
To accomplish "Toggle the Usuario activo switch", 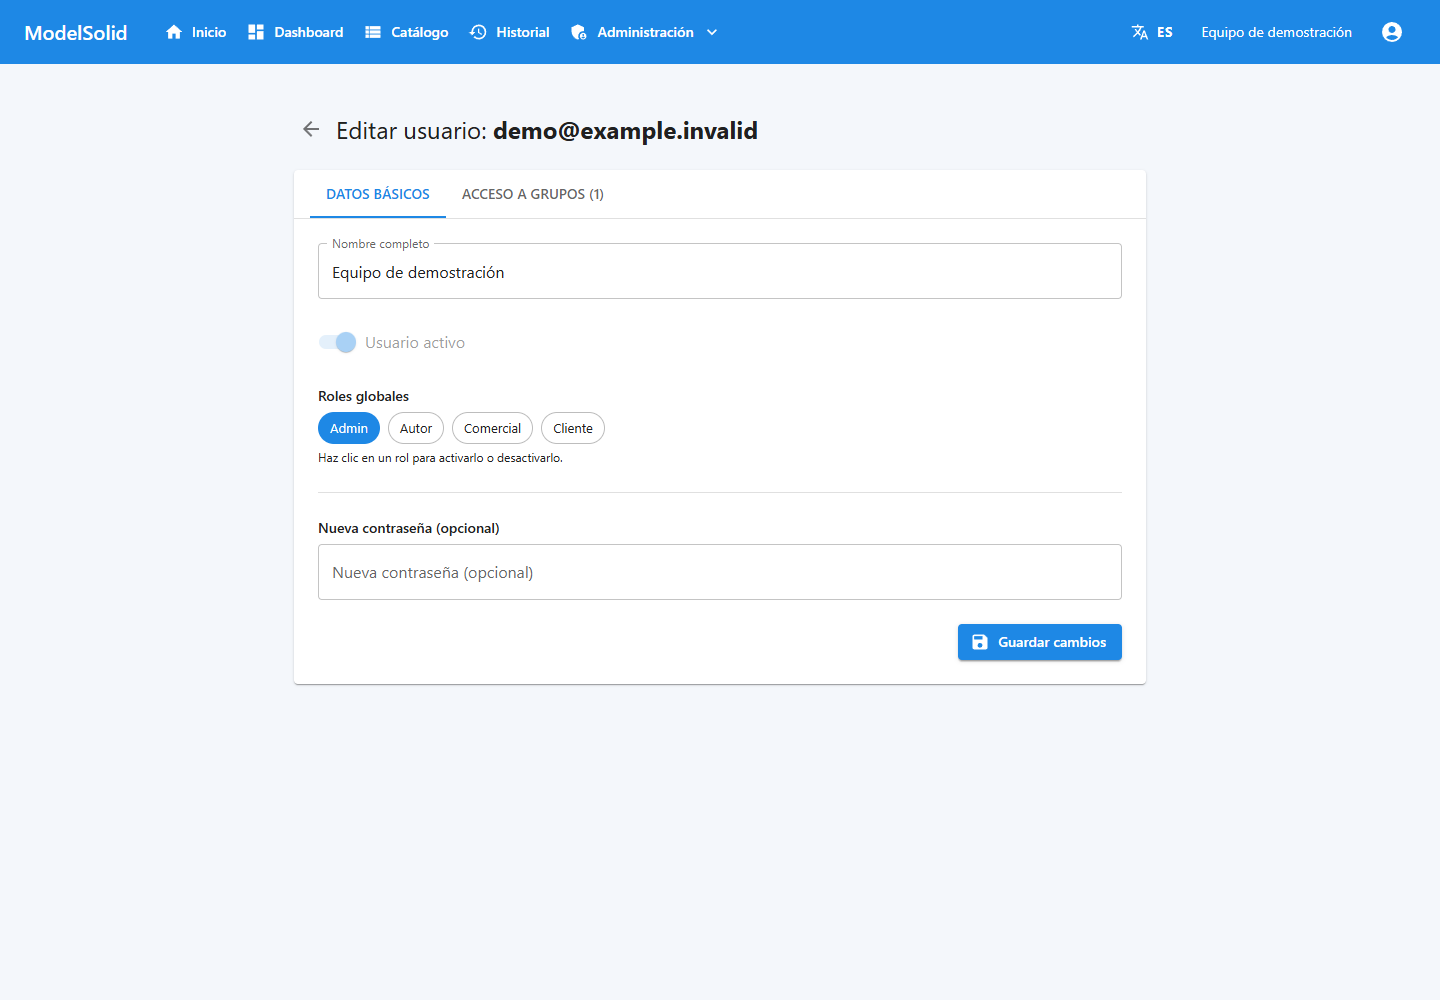I will [x=337, y=342].
